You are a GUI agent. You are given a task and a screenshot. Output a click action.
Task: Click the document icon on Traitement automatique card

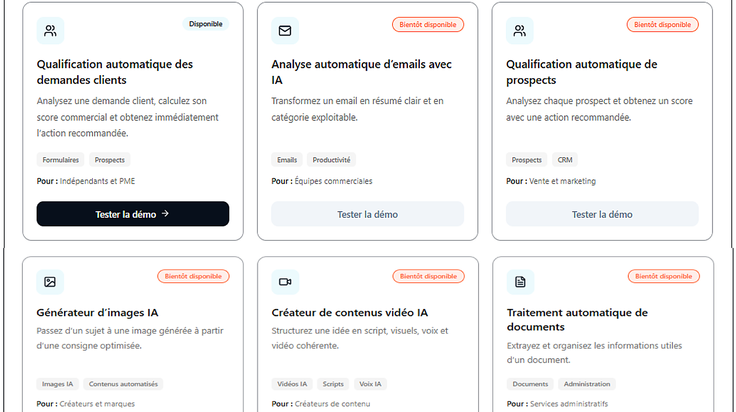pos(520,282)
